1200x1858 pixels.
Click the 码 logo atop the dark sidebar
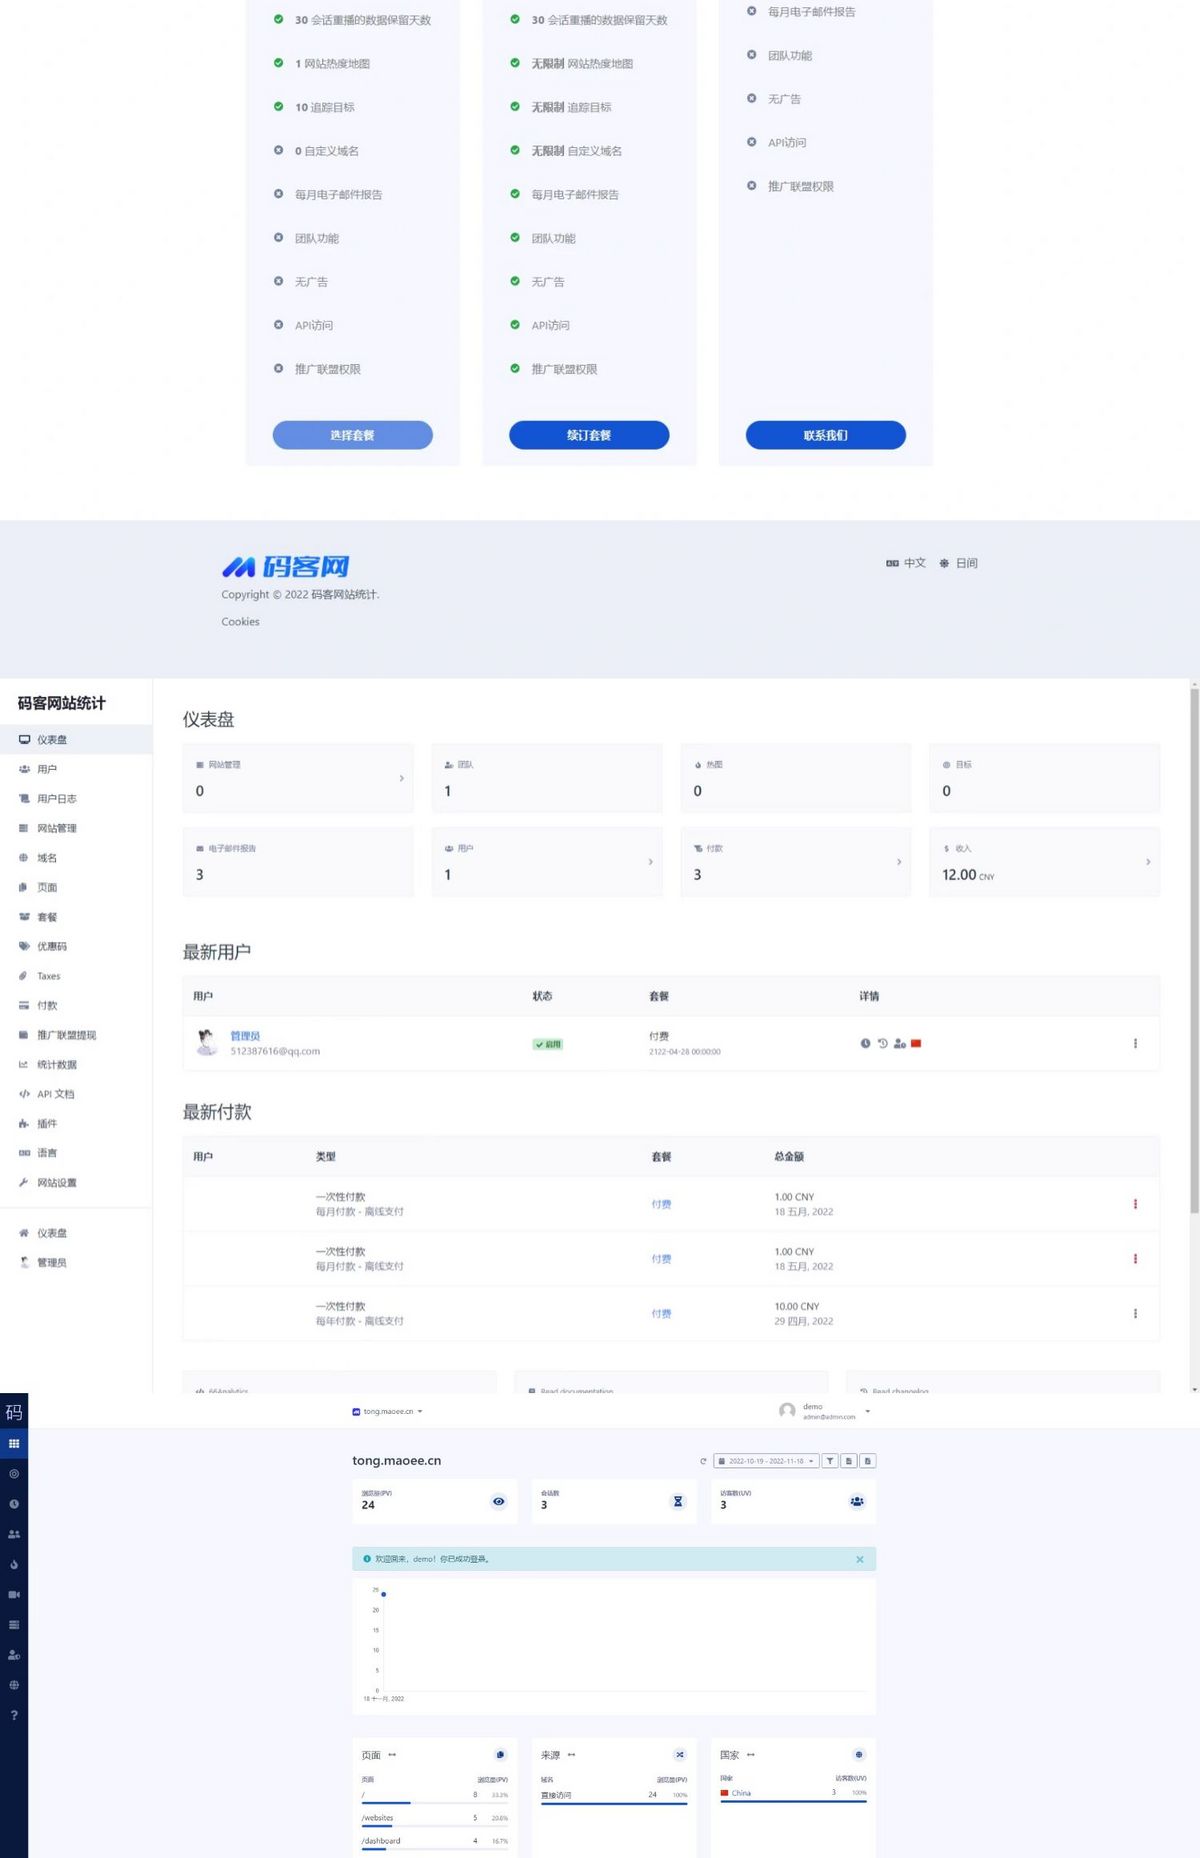click(14, 1412)
